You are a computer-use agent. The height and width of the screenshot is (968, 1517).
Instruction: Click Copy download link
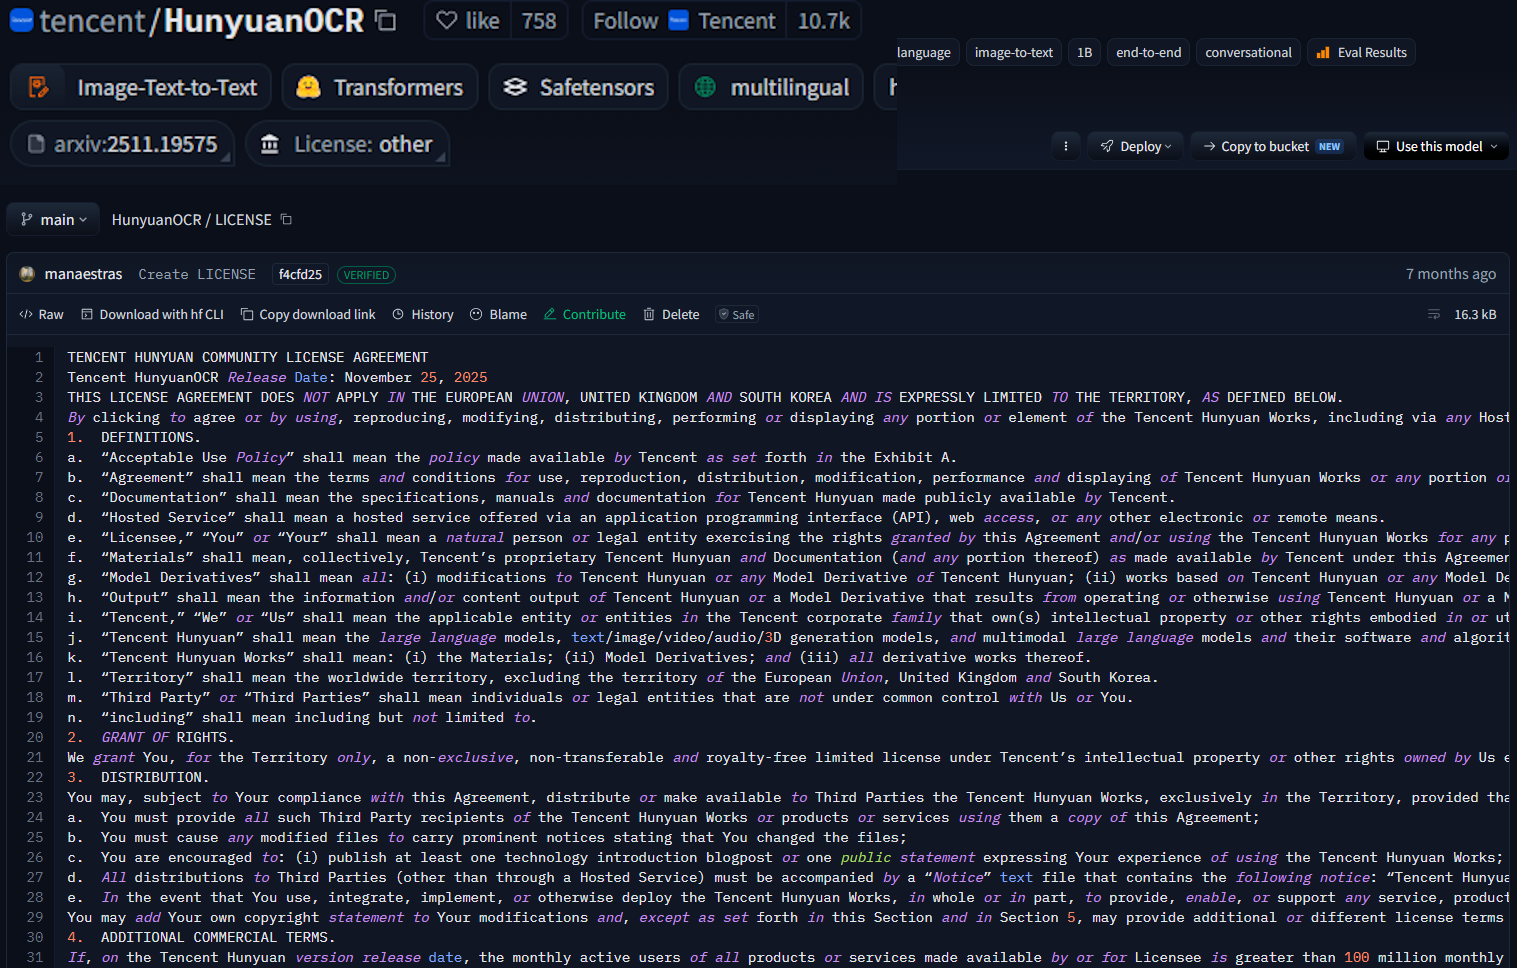click(308, 314)
